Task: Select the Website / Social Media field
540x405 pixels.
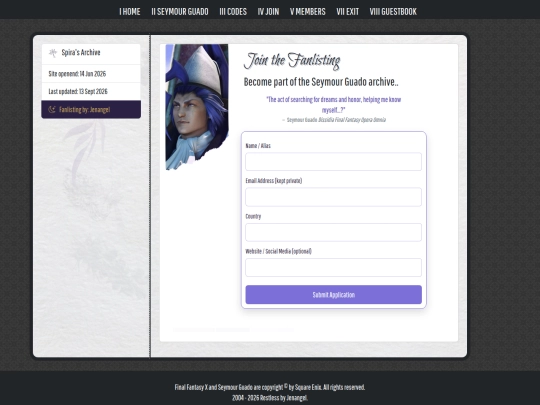Action: (x=333, y=267)
